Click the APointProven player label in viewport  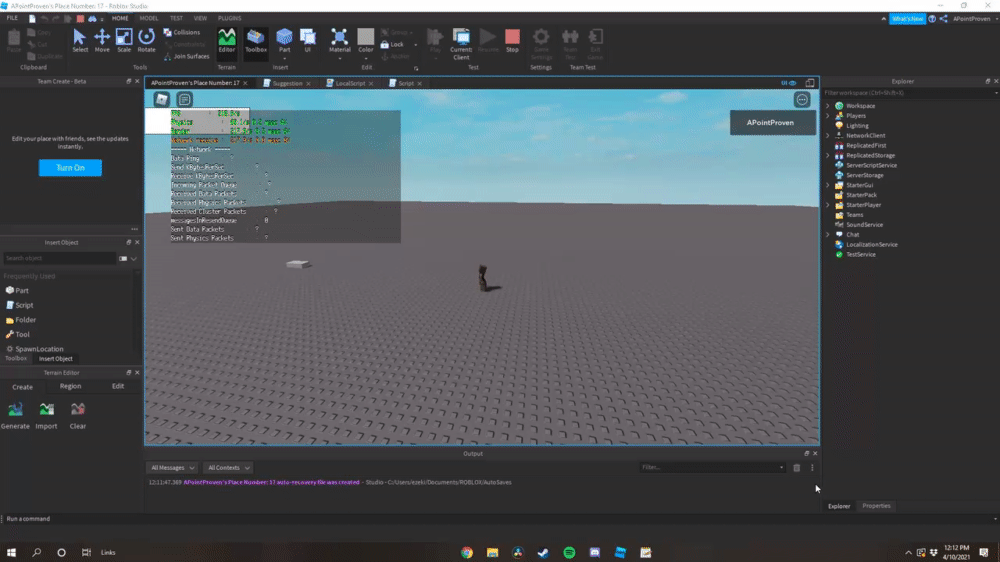tap(770, 122)
